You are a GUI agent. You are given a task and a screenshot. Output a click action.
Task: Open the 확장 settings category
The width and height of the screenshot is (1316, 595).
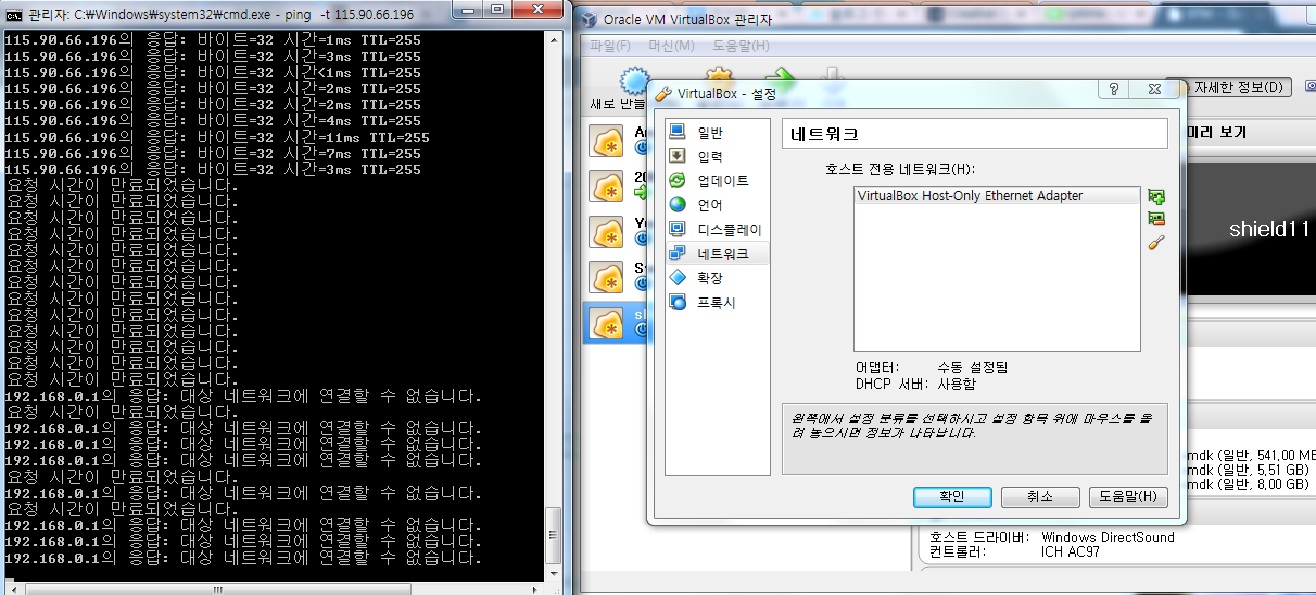(718, 278)
